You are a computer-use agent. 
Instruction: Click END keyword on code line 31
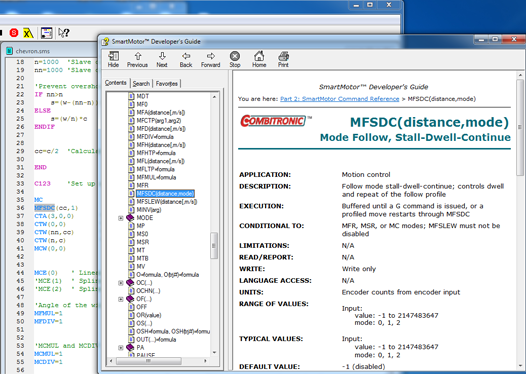[40, 167]
